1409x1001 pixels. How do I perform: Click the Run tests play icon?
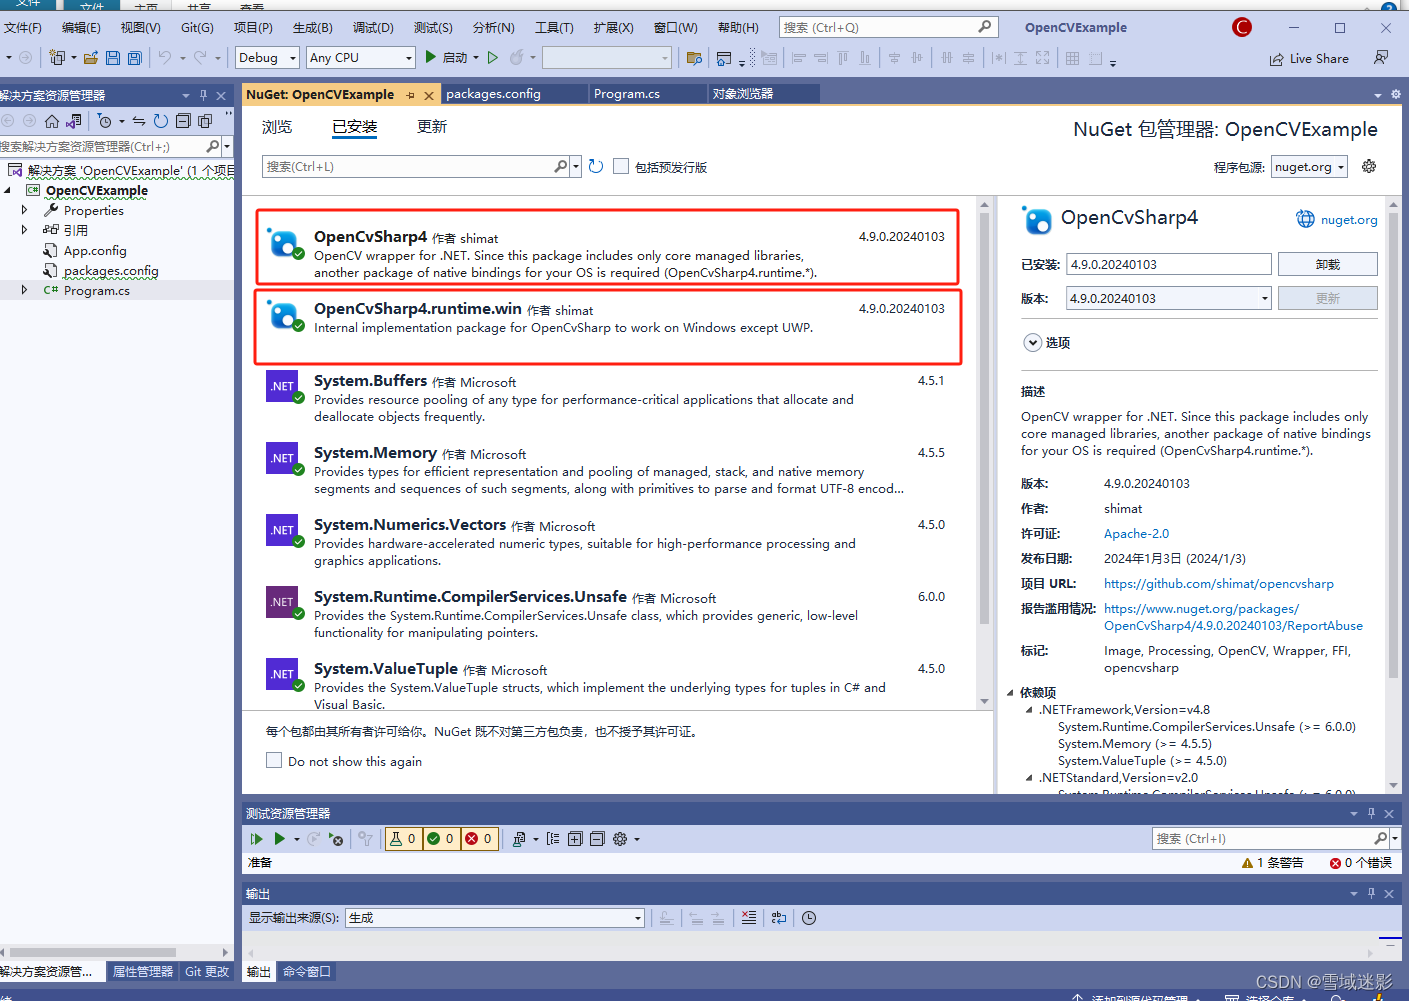tap(280, 839)
